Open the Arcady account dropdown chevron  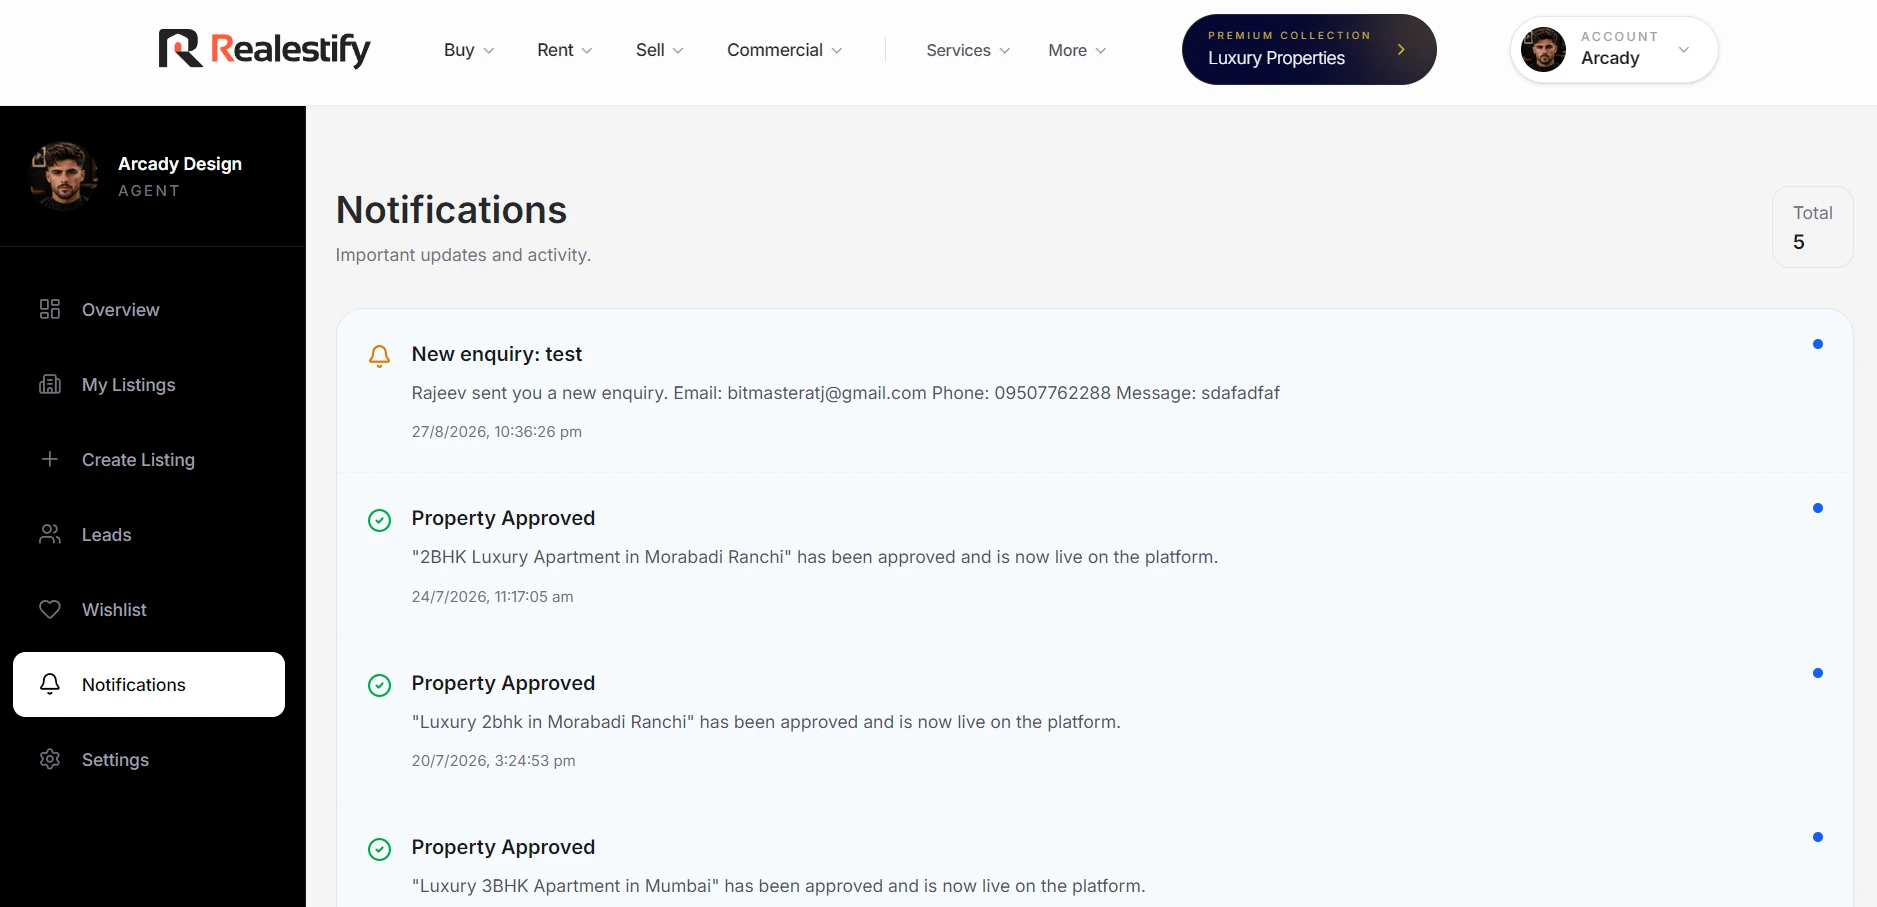click(1684, 49)
